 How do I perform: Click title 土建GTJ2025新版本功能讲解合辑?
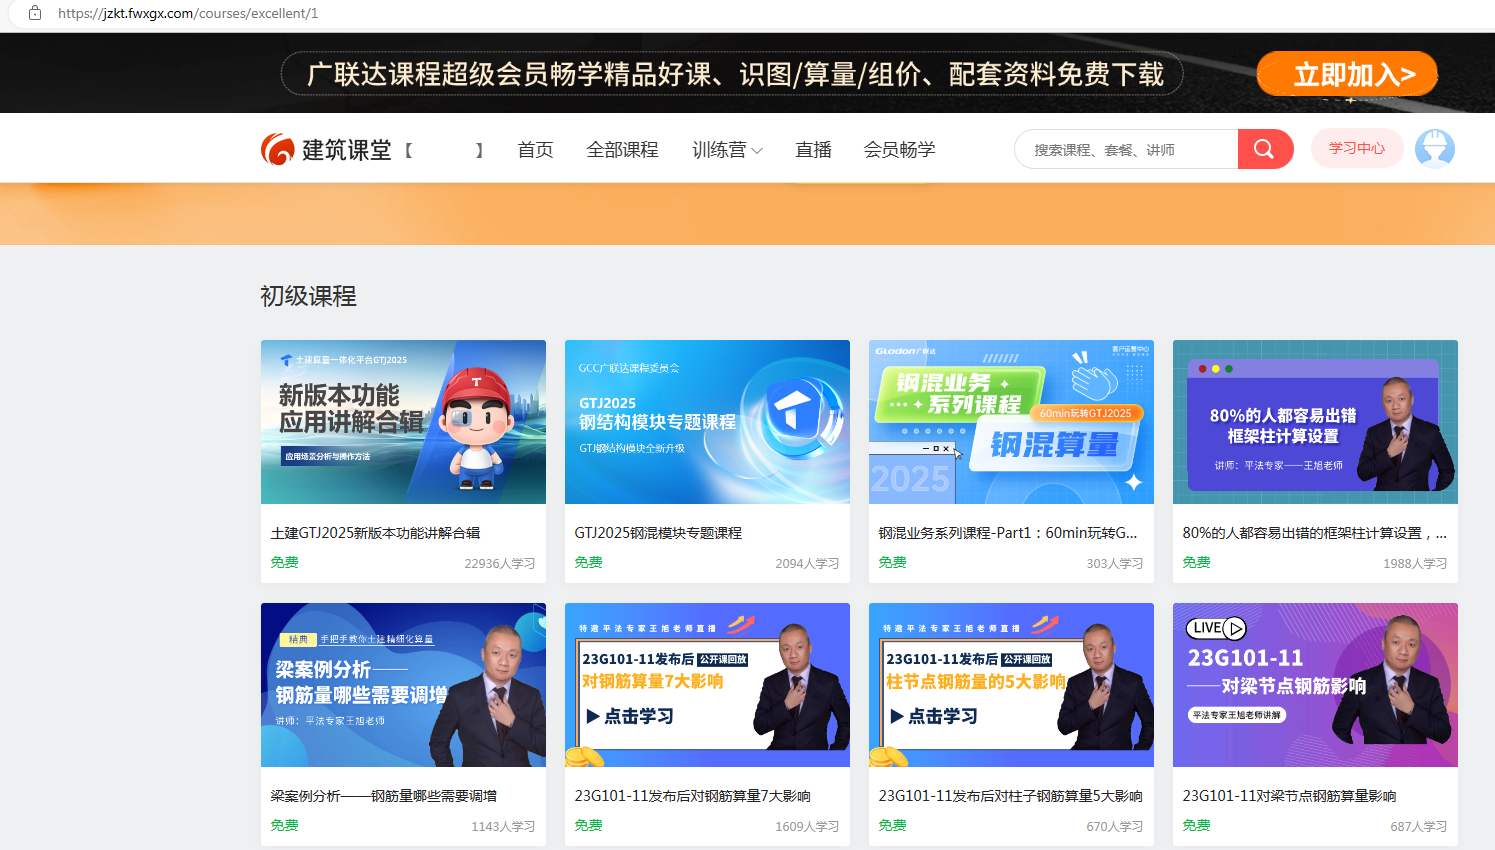tap(376, 533)
